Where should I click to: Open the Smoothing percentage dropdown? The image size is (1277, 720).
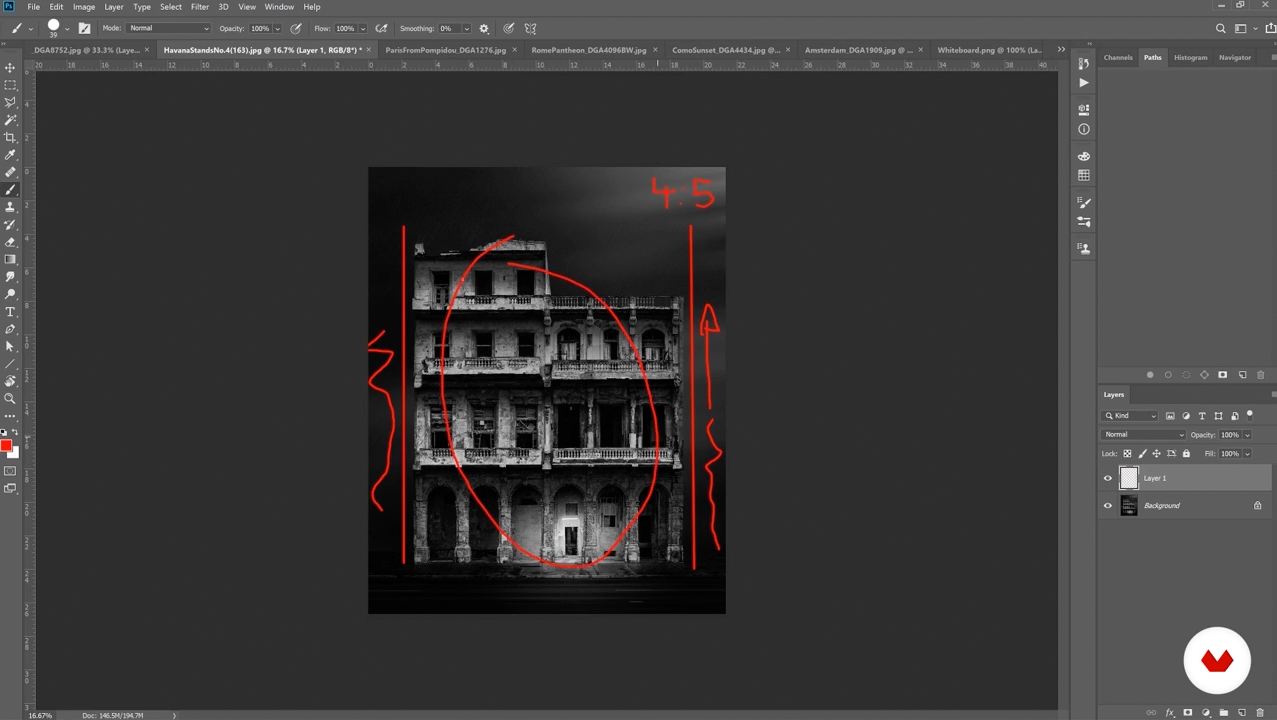pos(466,28)
